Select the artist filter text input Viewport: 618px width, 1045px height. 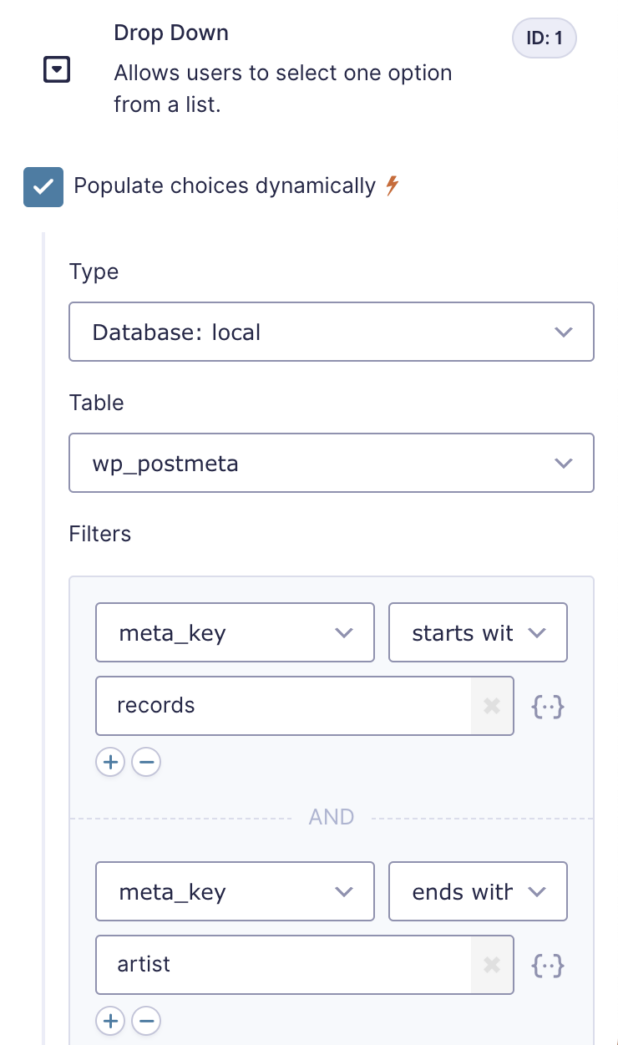tap(280, 965)
